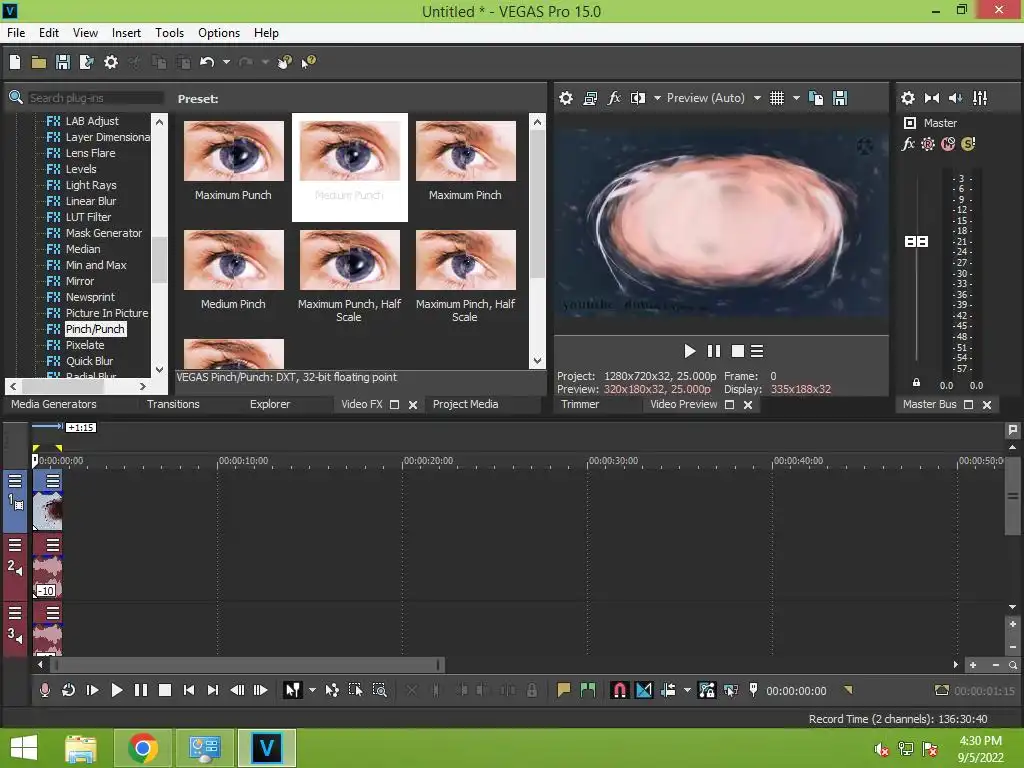Open Video Output FX in preview toolbar
Viewport: 1024px width, 768px height.
614,98
